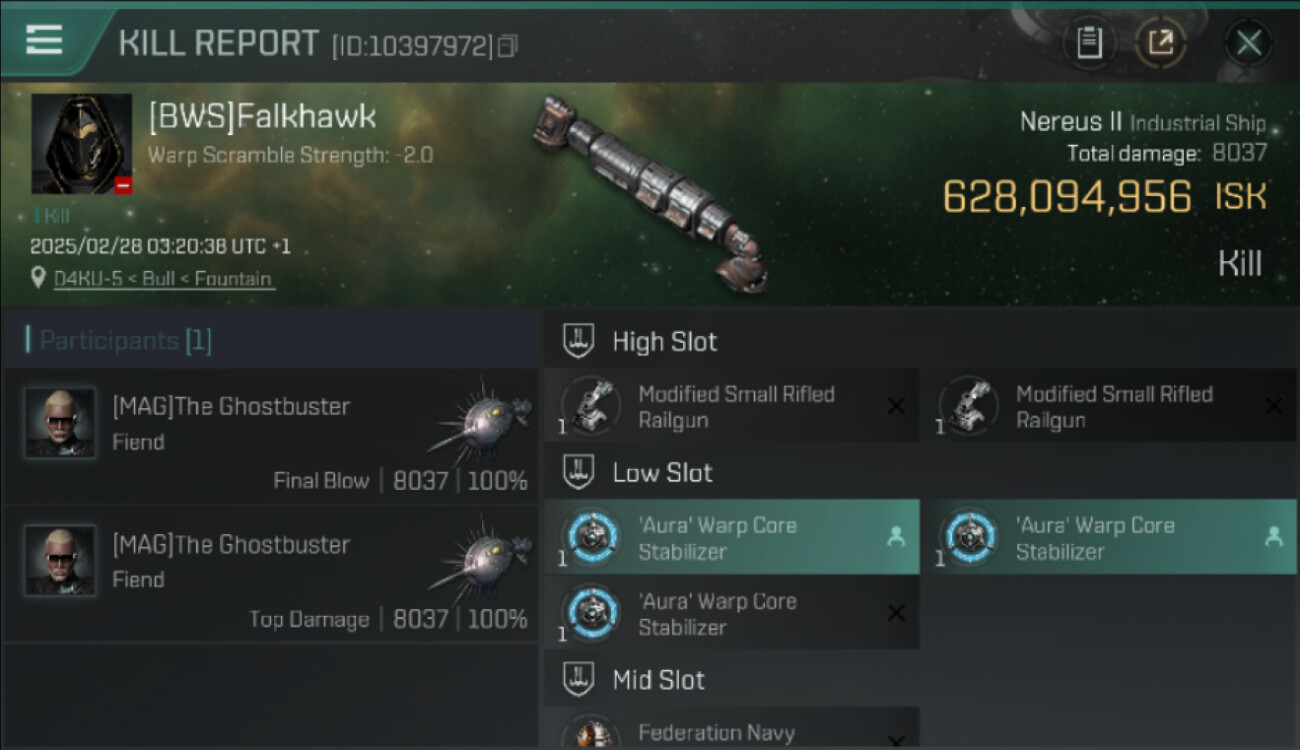This screenshot has width=1300, height=750.
Task: Copy the kill report ID
Action: 508,46
